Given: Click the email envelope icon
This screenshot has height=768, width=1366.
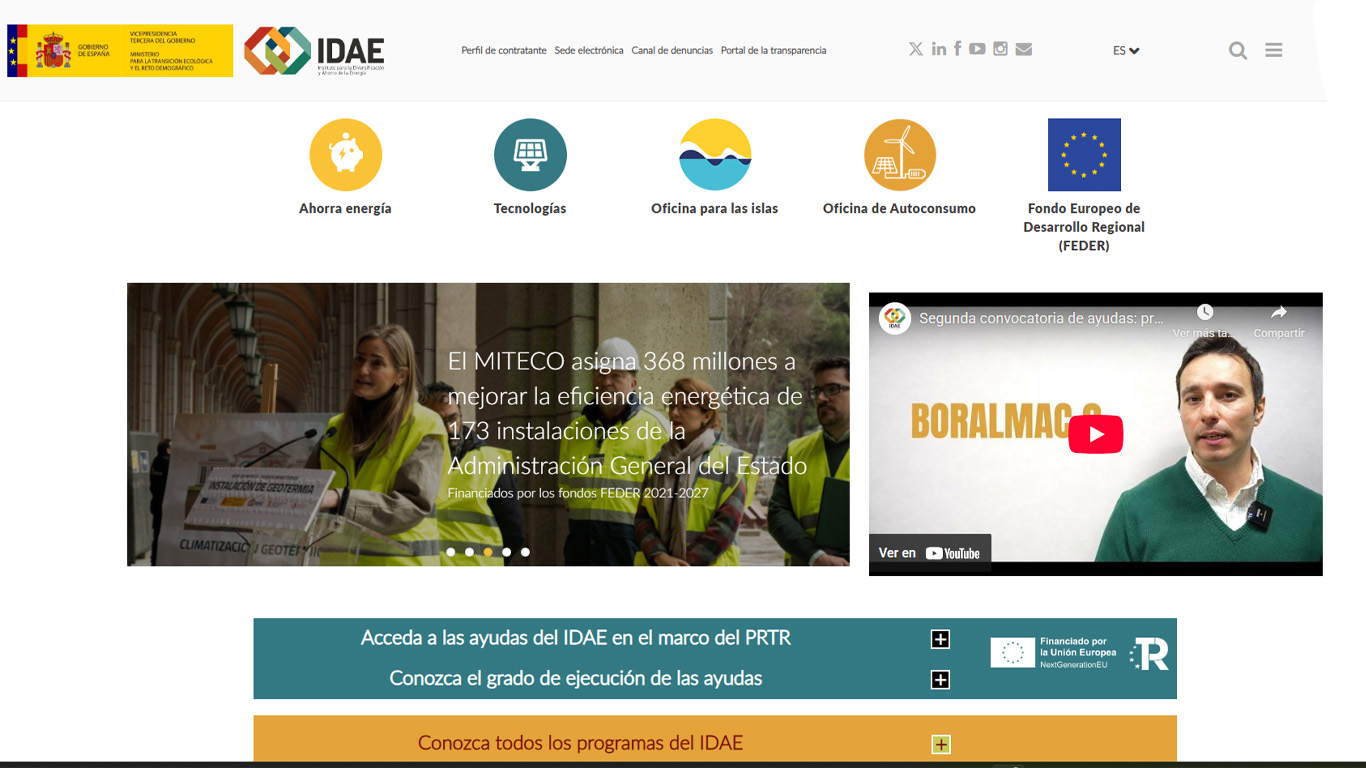Looking at the screenshot, I should (x=1023, y=49).
